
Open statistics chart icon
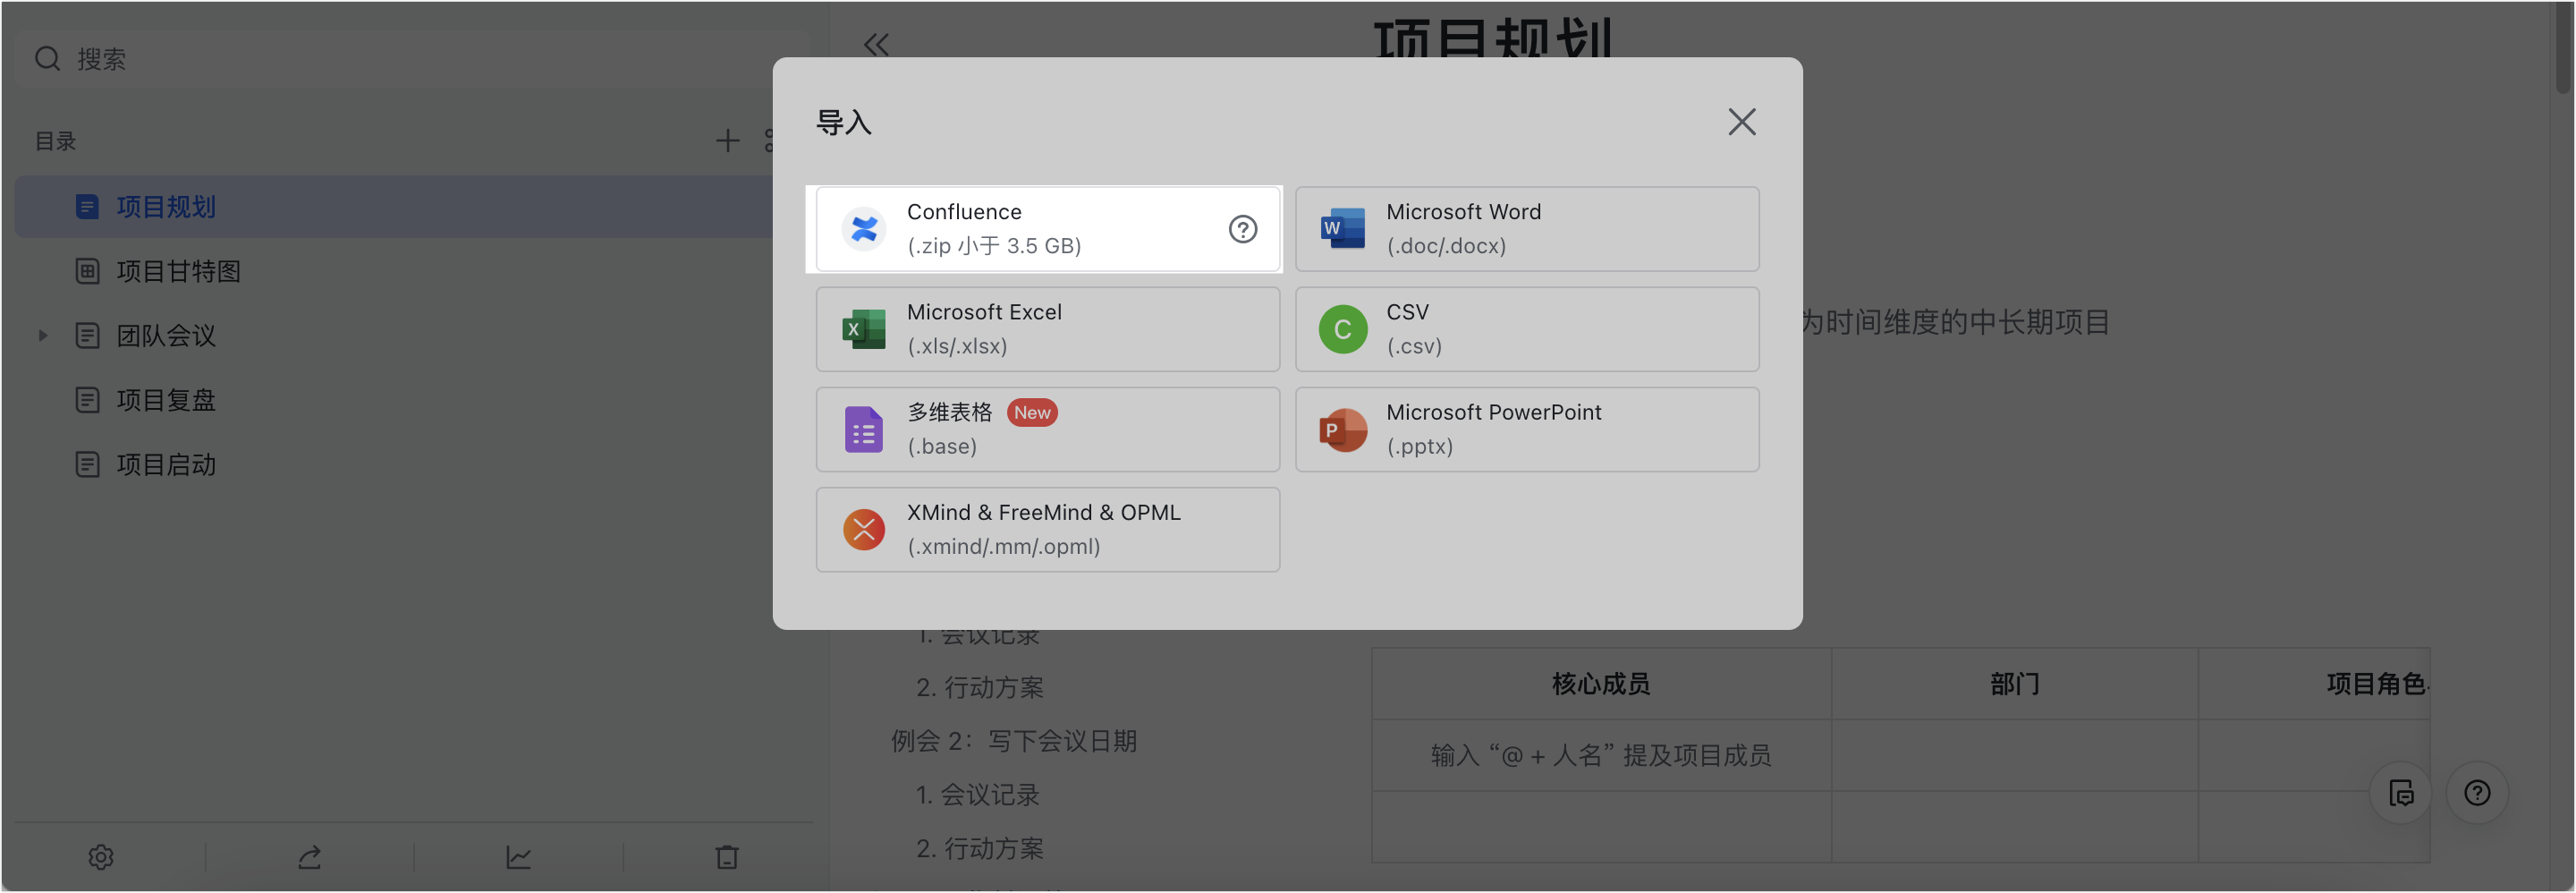pyautogui.click(x=518, y=857)
